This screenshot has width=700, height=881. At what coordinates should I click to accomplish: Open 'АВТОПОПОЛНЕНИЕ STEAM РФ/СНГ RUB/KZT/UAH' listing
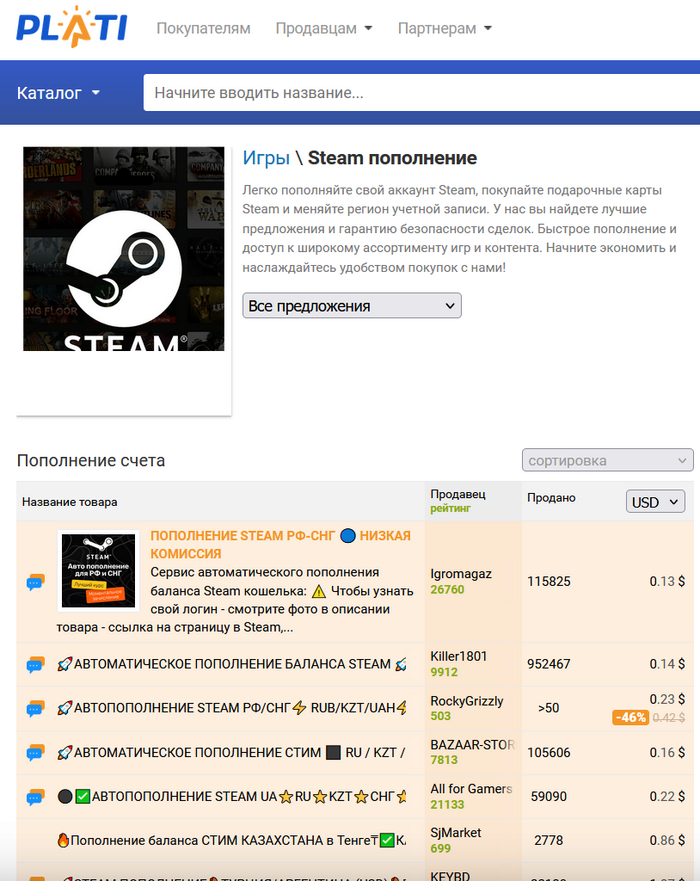[x=231, y=708]
